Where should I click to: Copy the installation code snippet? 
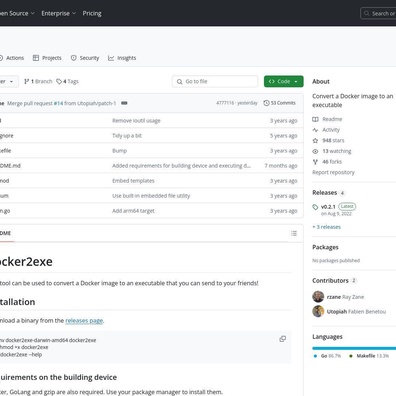[x=282, y=339]
